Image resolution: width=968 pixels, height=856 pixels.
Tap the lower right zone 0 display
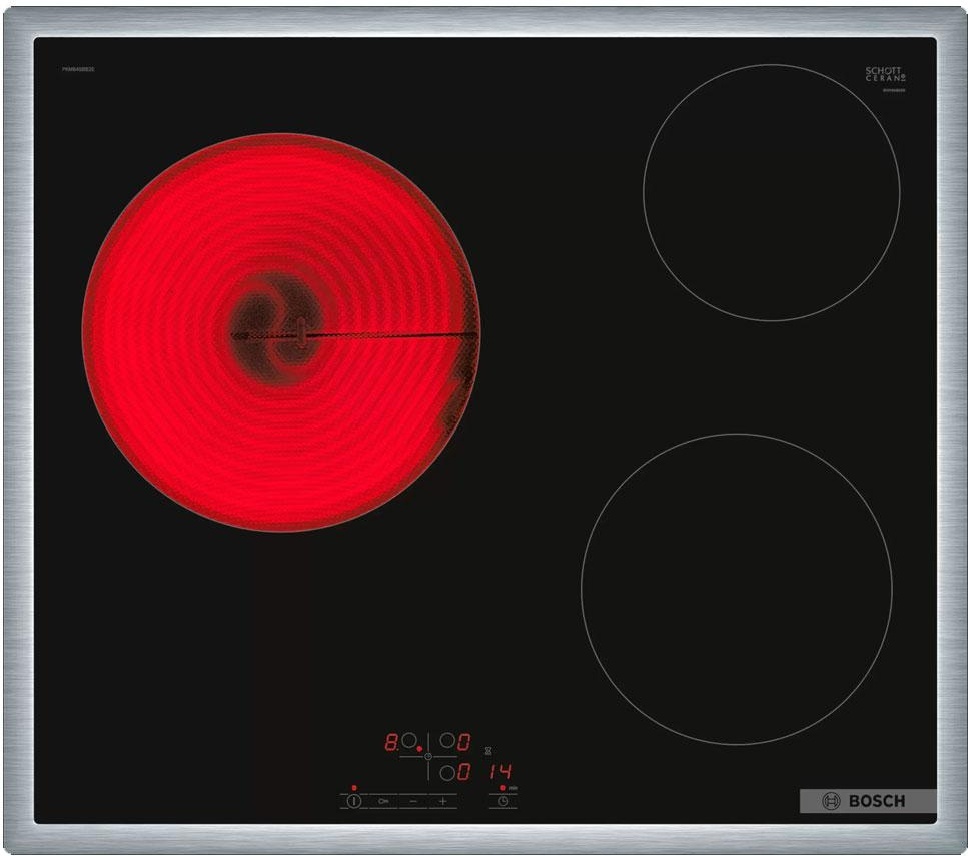point(464,771)
